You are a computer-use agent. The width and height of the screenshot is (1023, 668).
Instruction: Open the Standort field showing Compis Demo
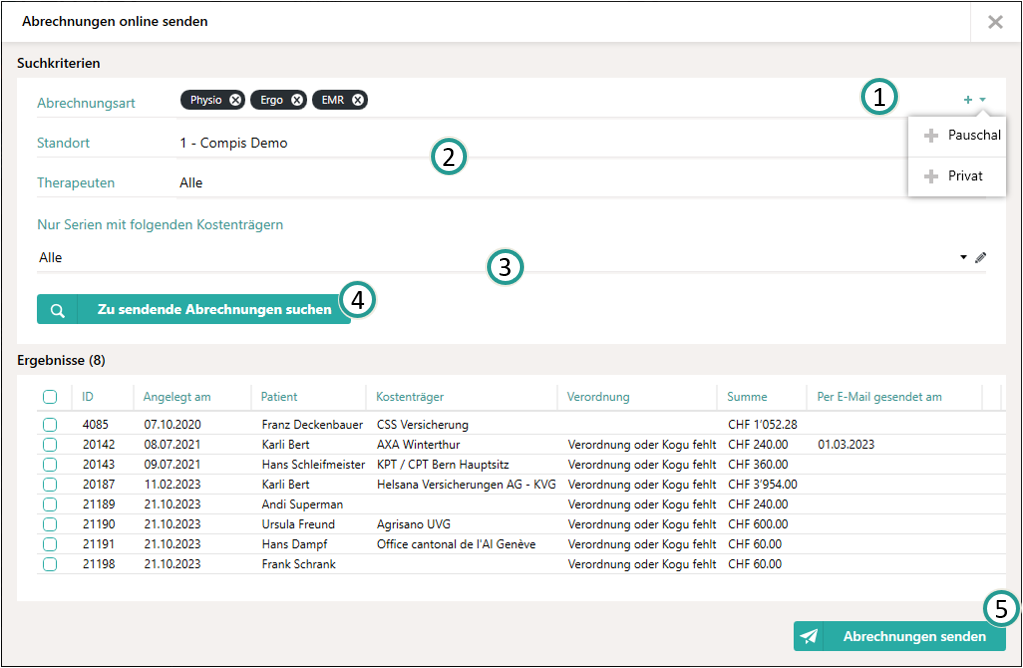(x=234, y=143)
